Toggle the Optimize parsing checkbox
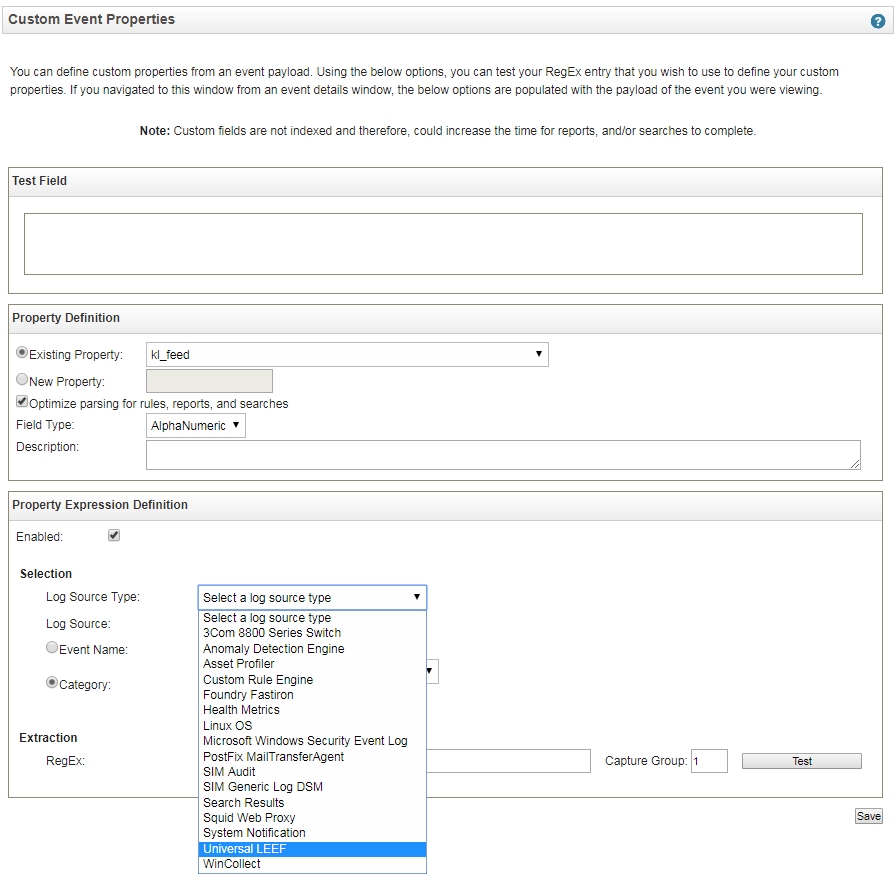Viewport: 896px width, 881px height. (x=22, y=401)
